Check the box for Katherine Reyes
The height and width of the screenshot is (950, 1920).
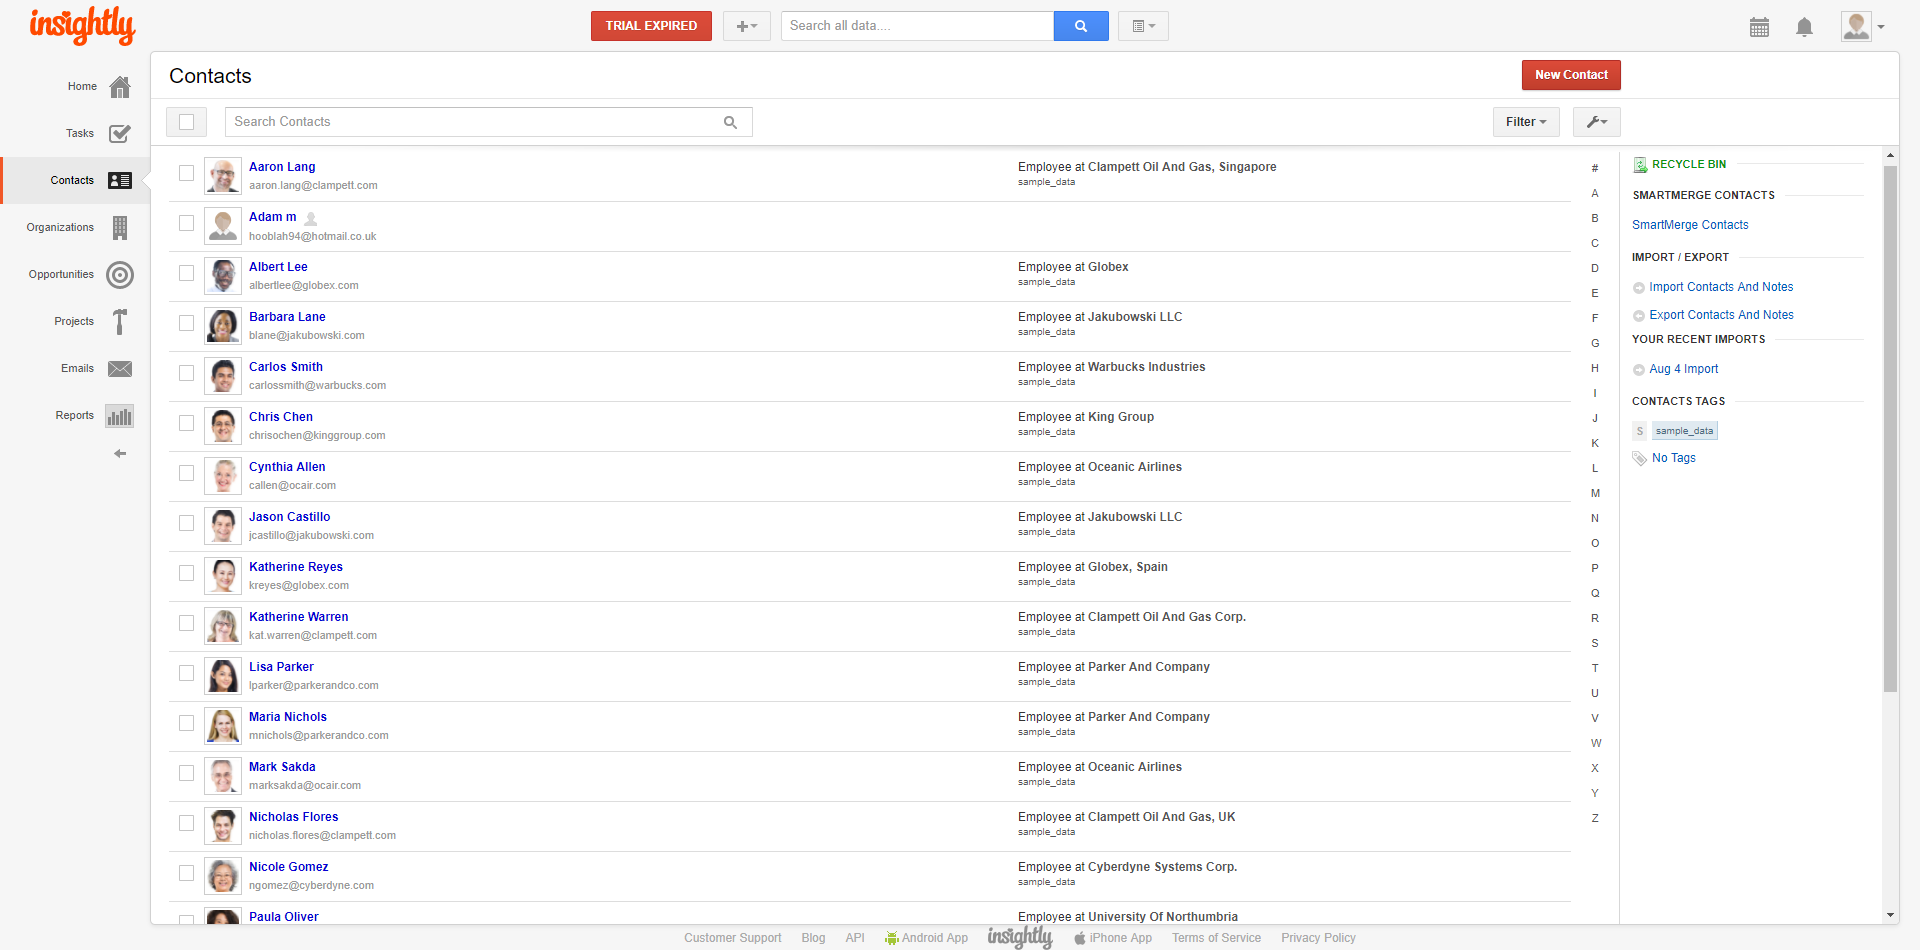click(186, 573)
